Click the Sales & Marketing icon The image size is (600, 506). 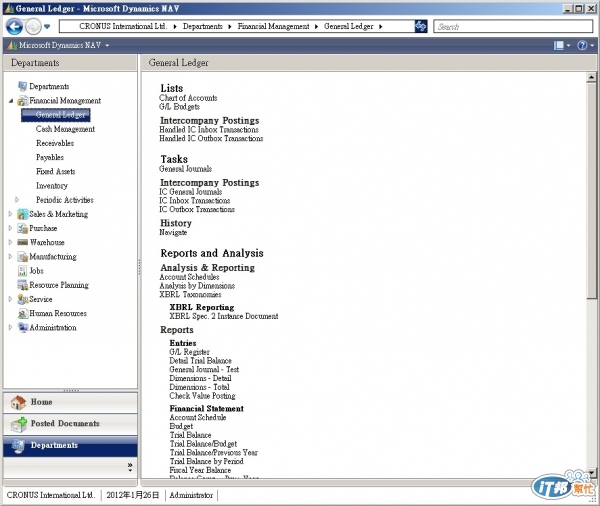click(23, 214)
